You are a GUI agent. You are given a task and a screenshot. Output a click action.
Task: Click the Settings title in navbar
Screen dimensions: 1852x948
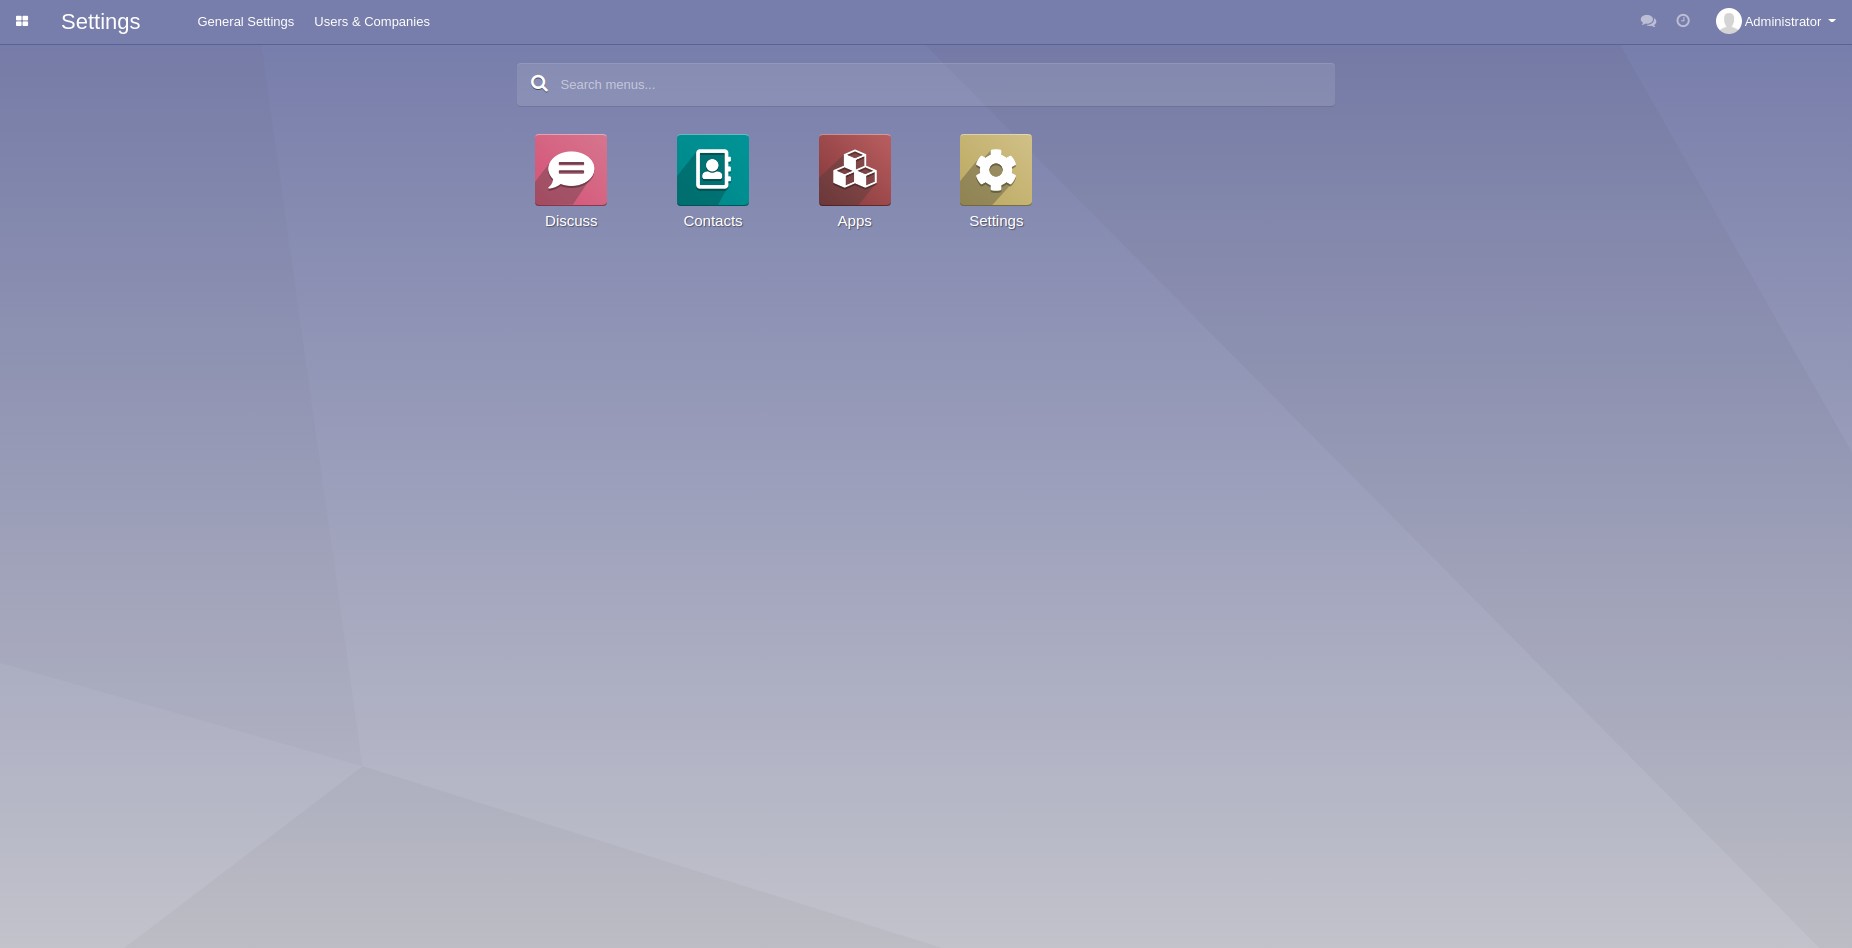(x=101, y=21)
